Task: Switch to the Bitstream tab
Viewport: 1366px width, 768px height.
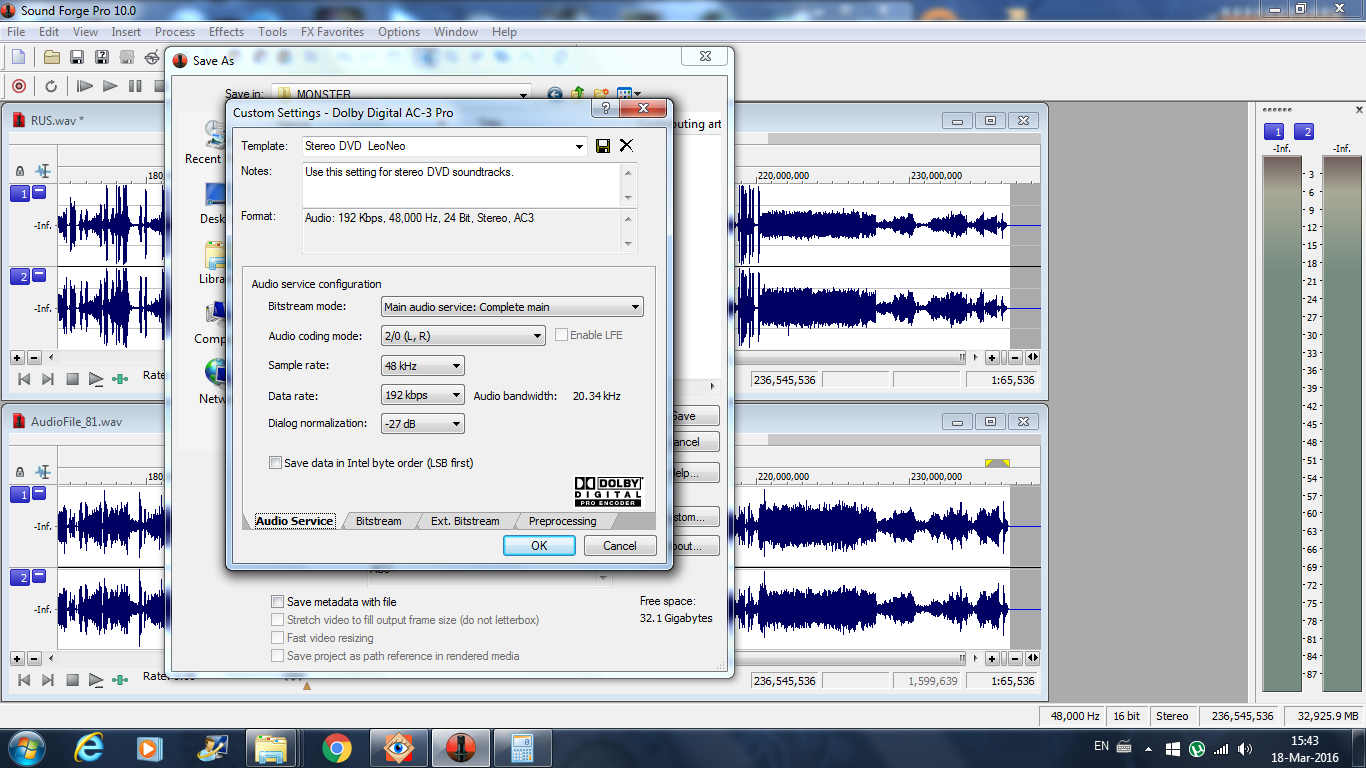Action: pyautogui.click(x=378, y=521)
